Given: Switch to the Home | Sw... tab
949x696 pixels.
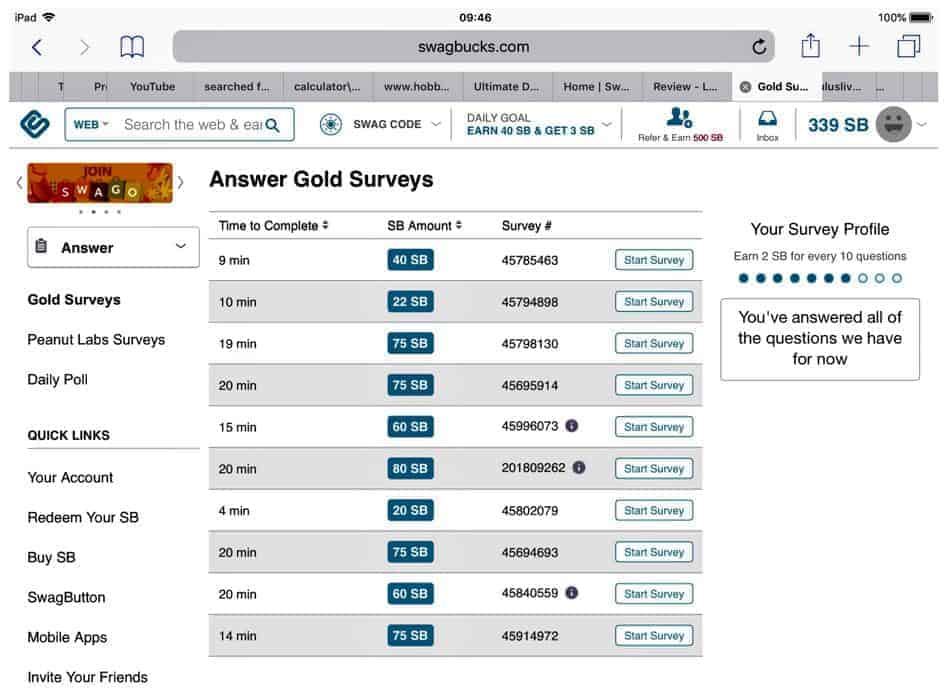Looking at the screenshot, I should click(596, 87).
